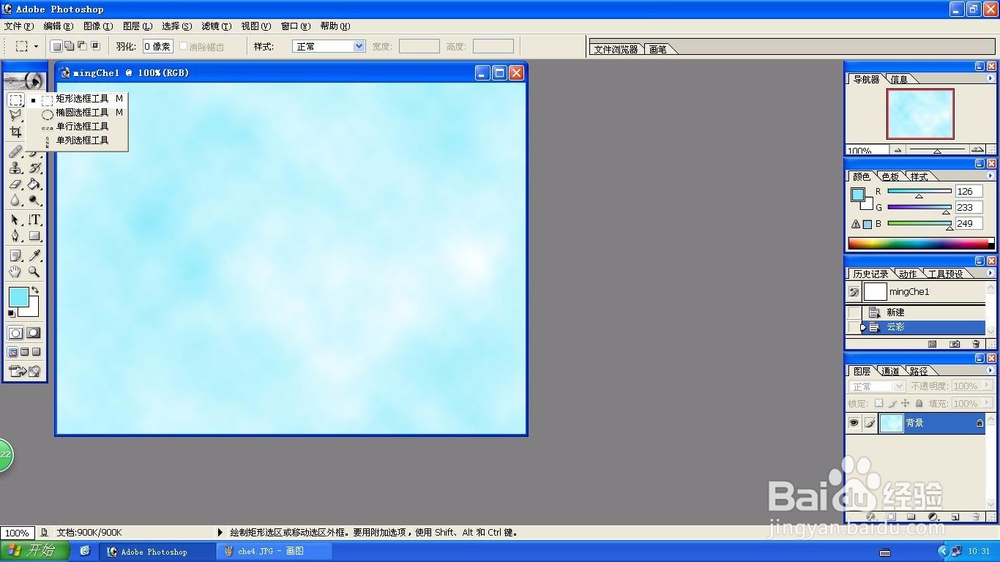Image resolution: width=1000 pixels, height=562 pixels.
Task: Jump to ImageReady icon at toolbox bottom
Action: 25,371
